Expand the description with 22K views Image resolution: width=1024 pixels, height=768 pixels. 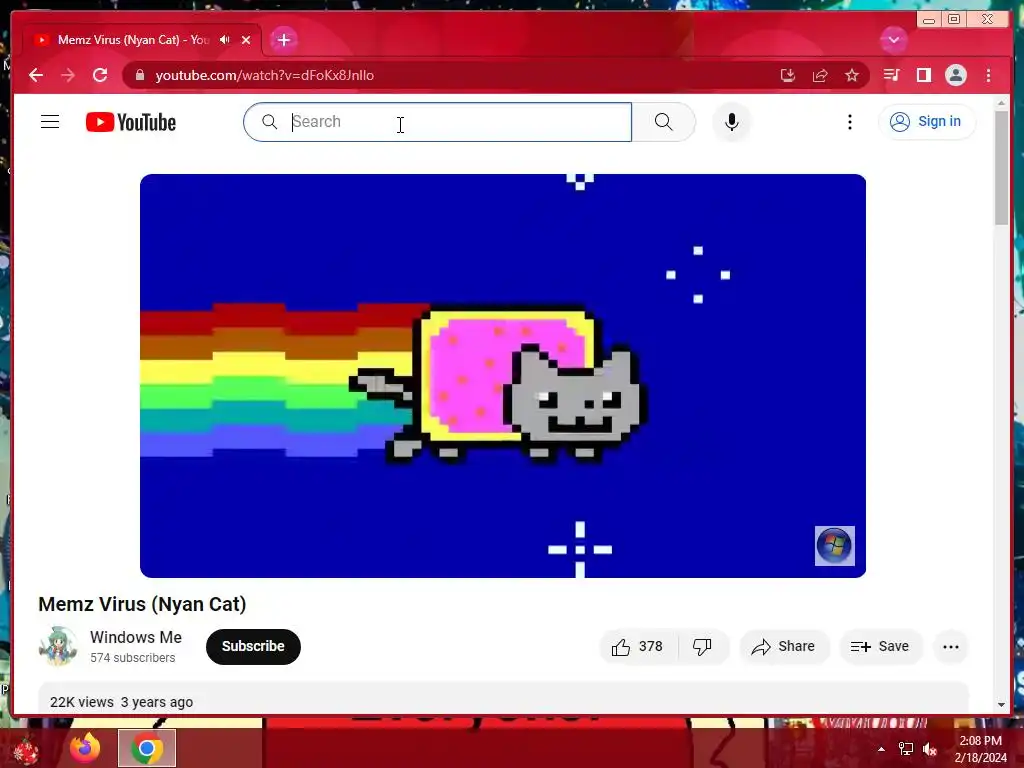coord(503,698)
